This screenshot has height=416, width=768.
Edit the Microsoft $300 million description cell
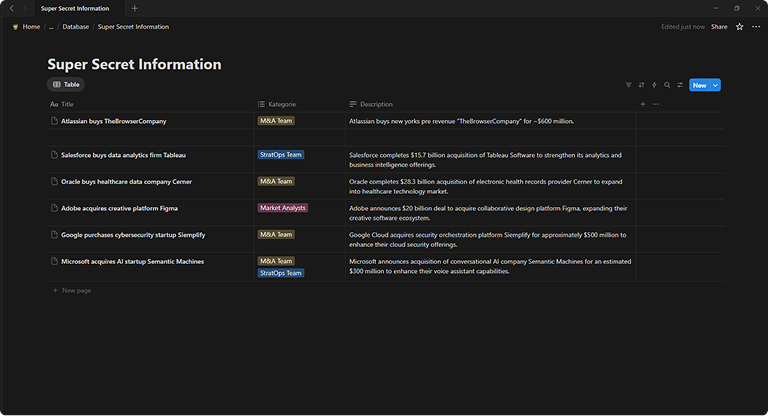pyautogui.click(x=491, y=266)
